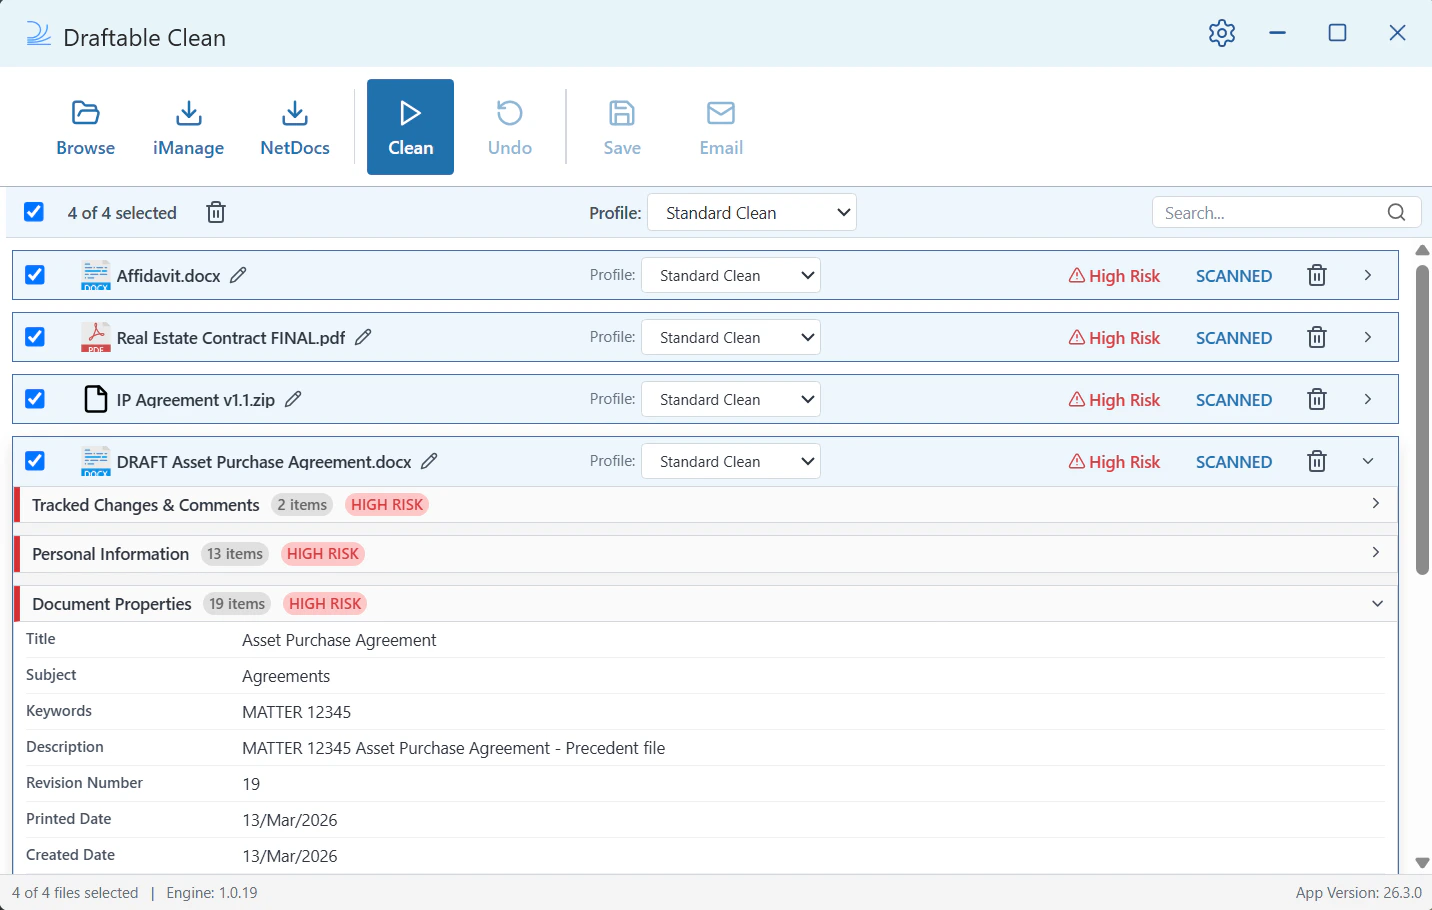The height and width of the screenshot is (910, 1432).
Task: Remove all selected files via the top trash icon
Action: click(216, 212)
